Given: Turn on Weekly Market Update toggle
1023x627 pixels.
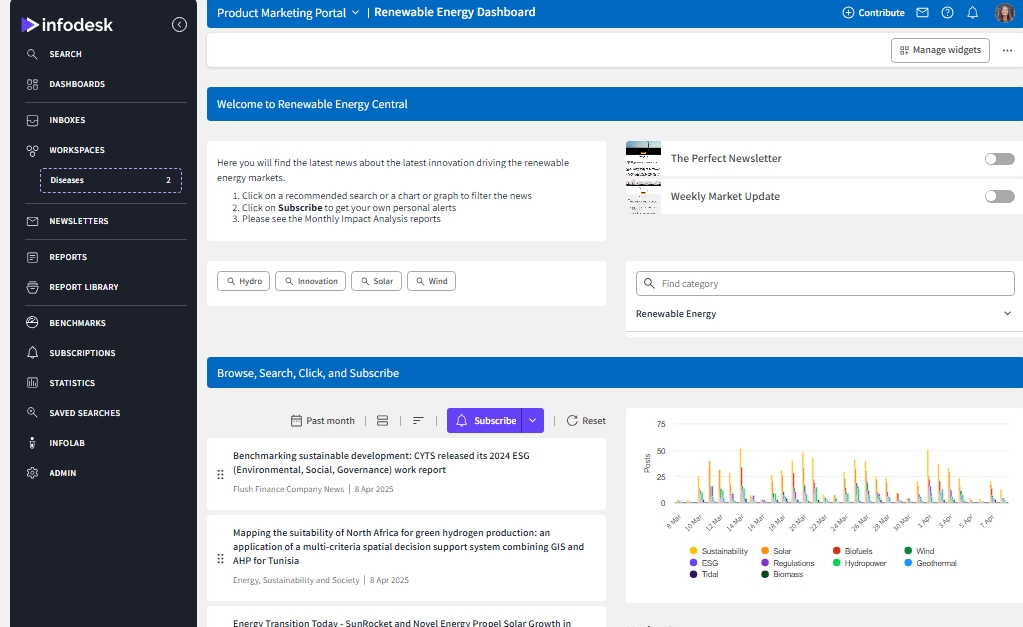Looking at the screenshot, I should tap(999, 197).
